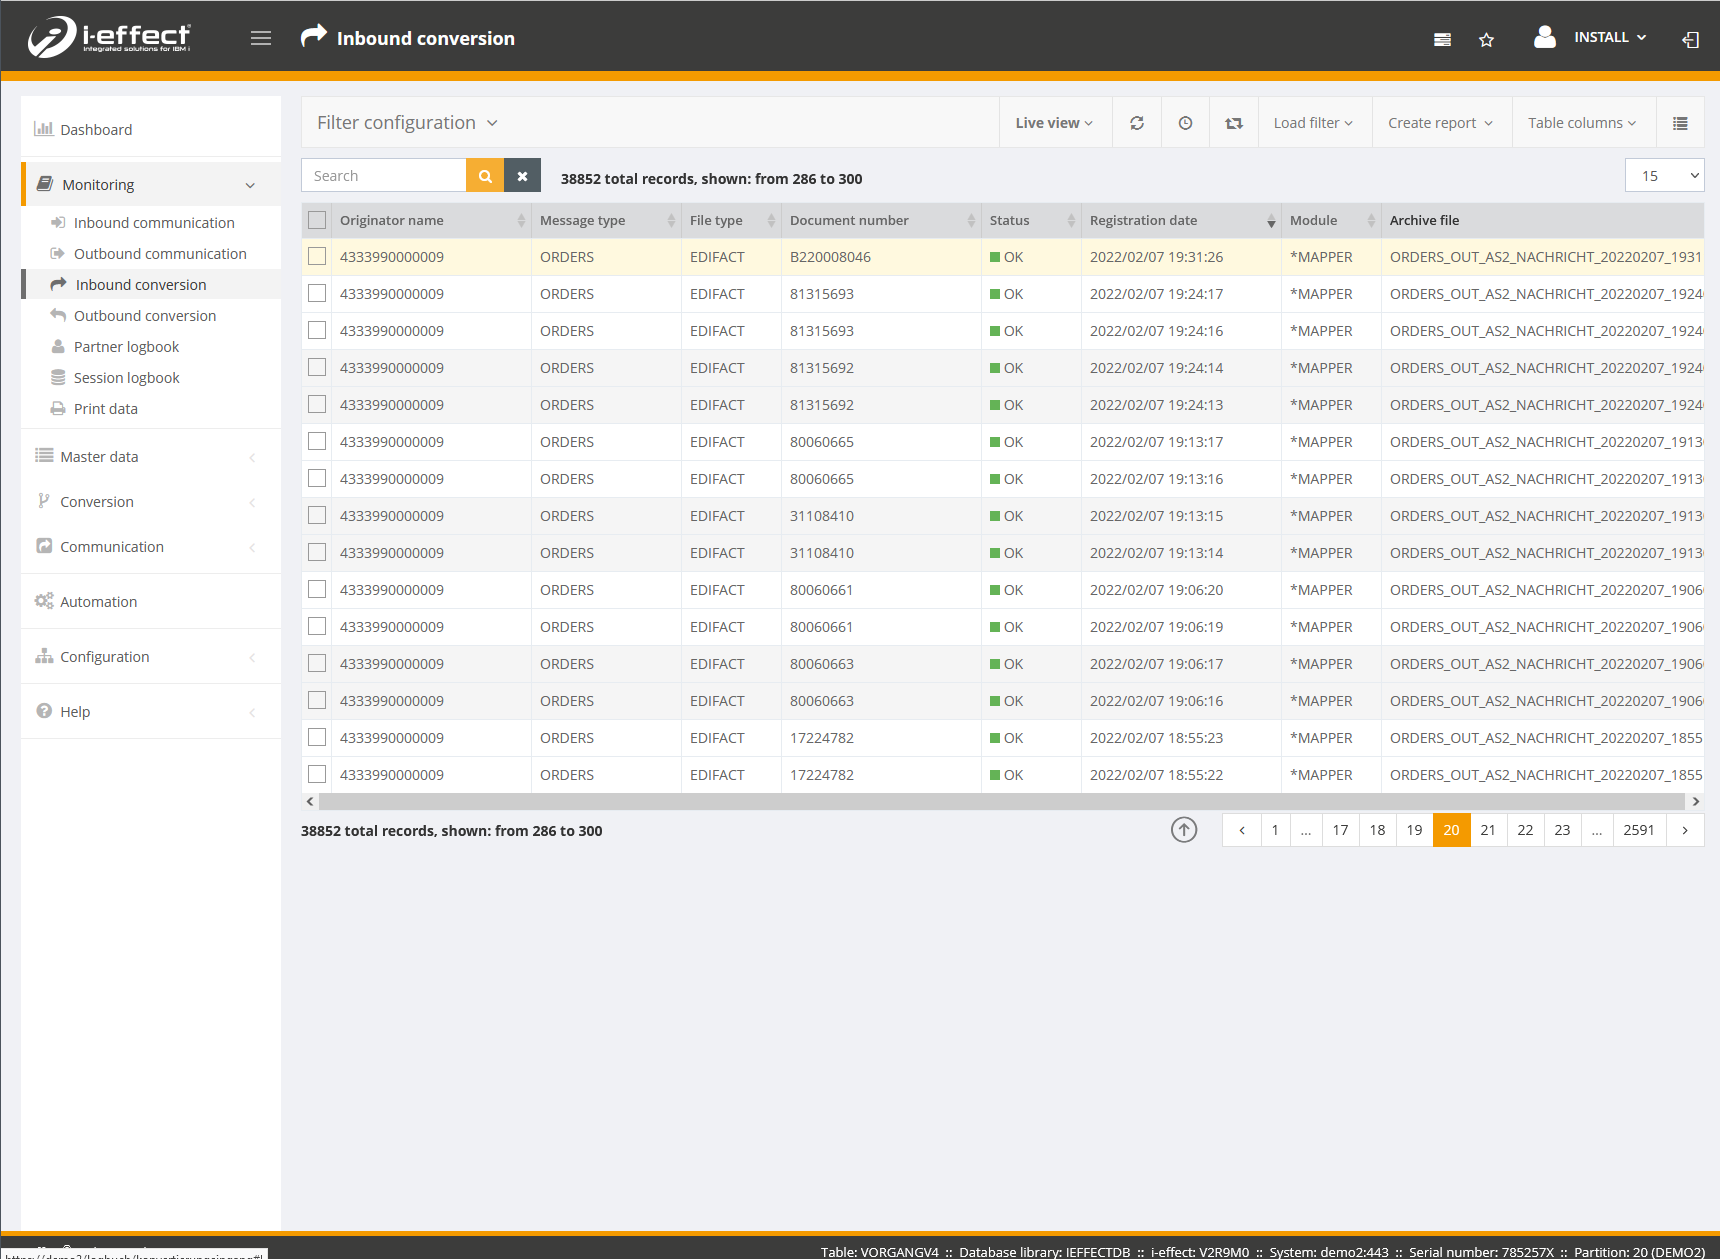This screenshot has width=1720, height=1259.
Task: Open the Table columns dropdown
Action: pos(1581,123)
